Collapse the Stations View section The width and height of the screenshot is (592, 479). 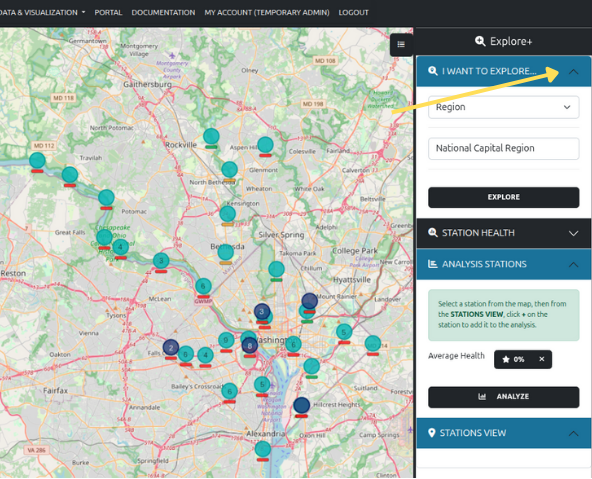(573, 433)
